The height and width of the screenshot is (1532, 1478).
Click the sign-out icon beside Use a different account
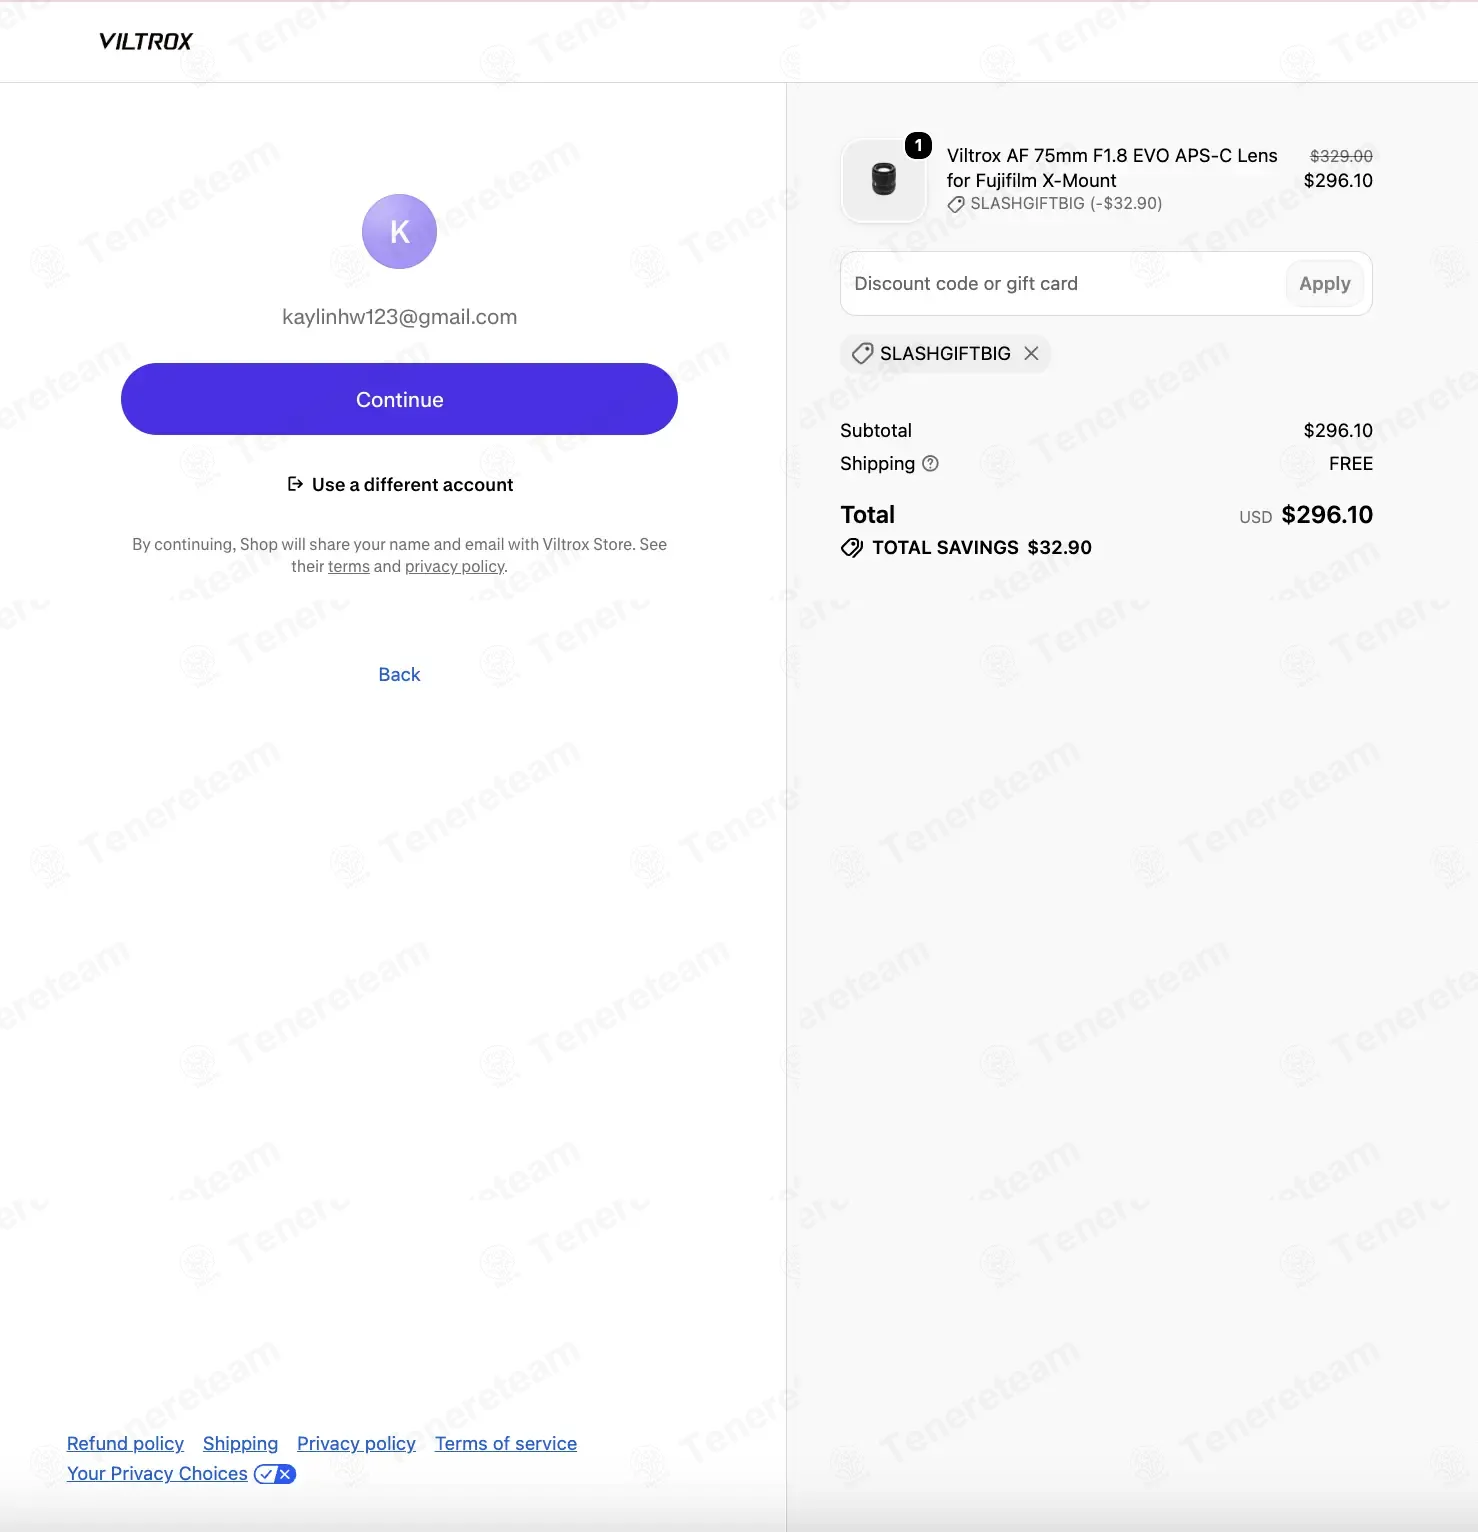point(295,484)
